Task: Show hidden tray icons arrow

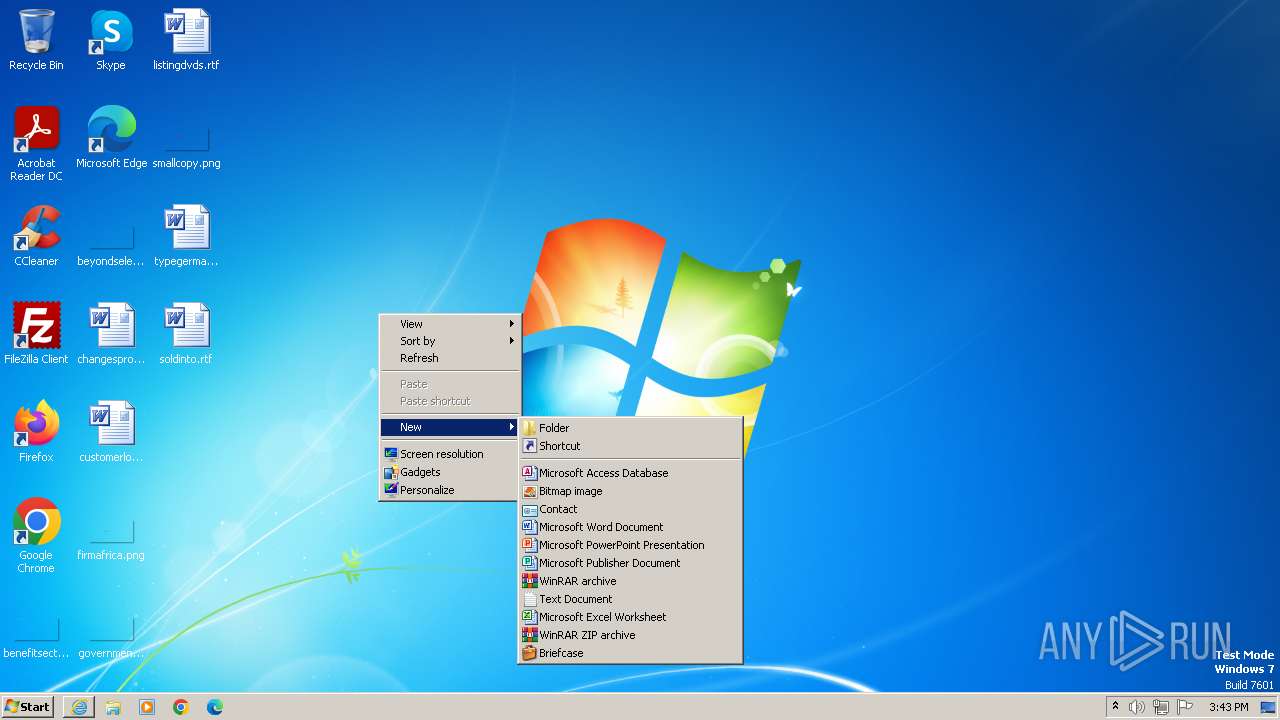Action: coord(1115,707)
